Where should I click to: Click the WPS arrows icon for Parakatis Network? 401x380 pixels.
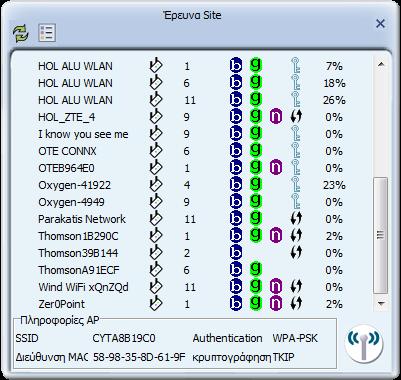tap(296, 219)
